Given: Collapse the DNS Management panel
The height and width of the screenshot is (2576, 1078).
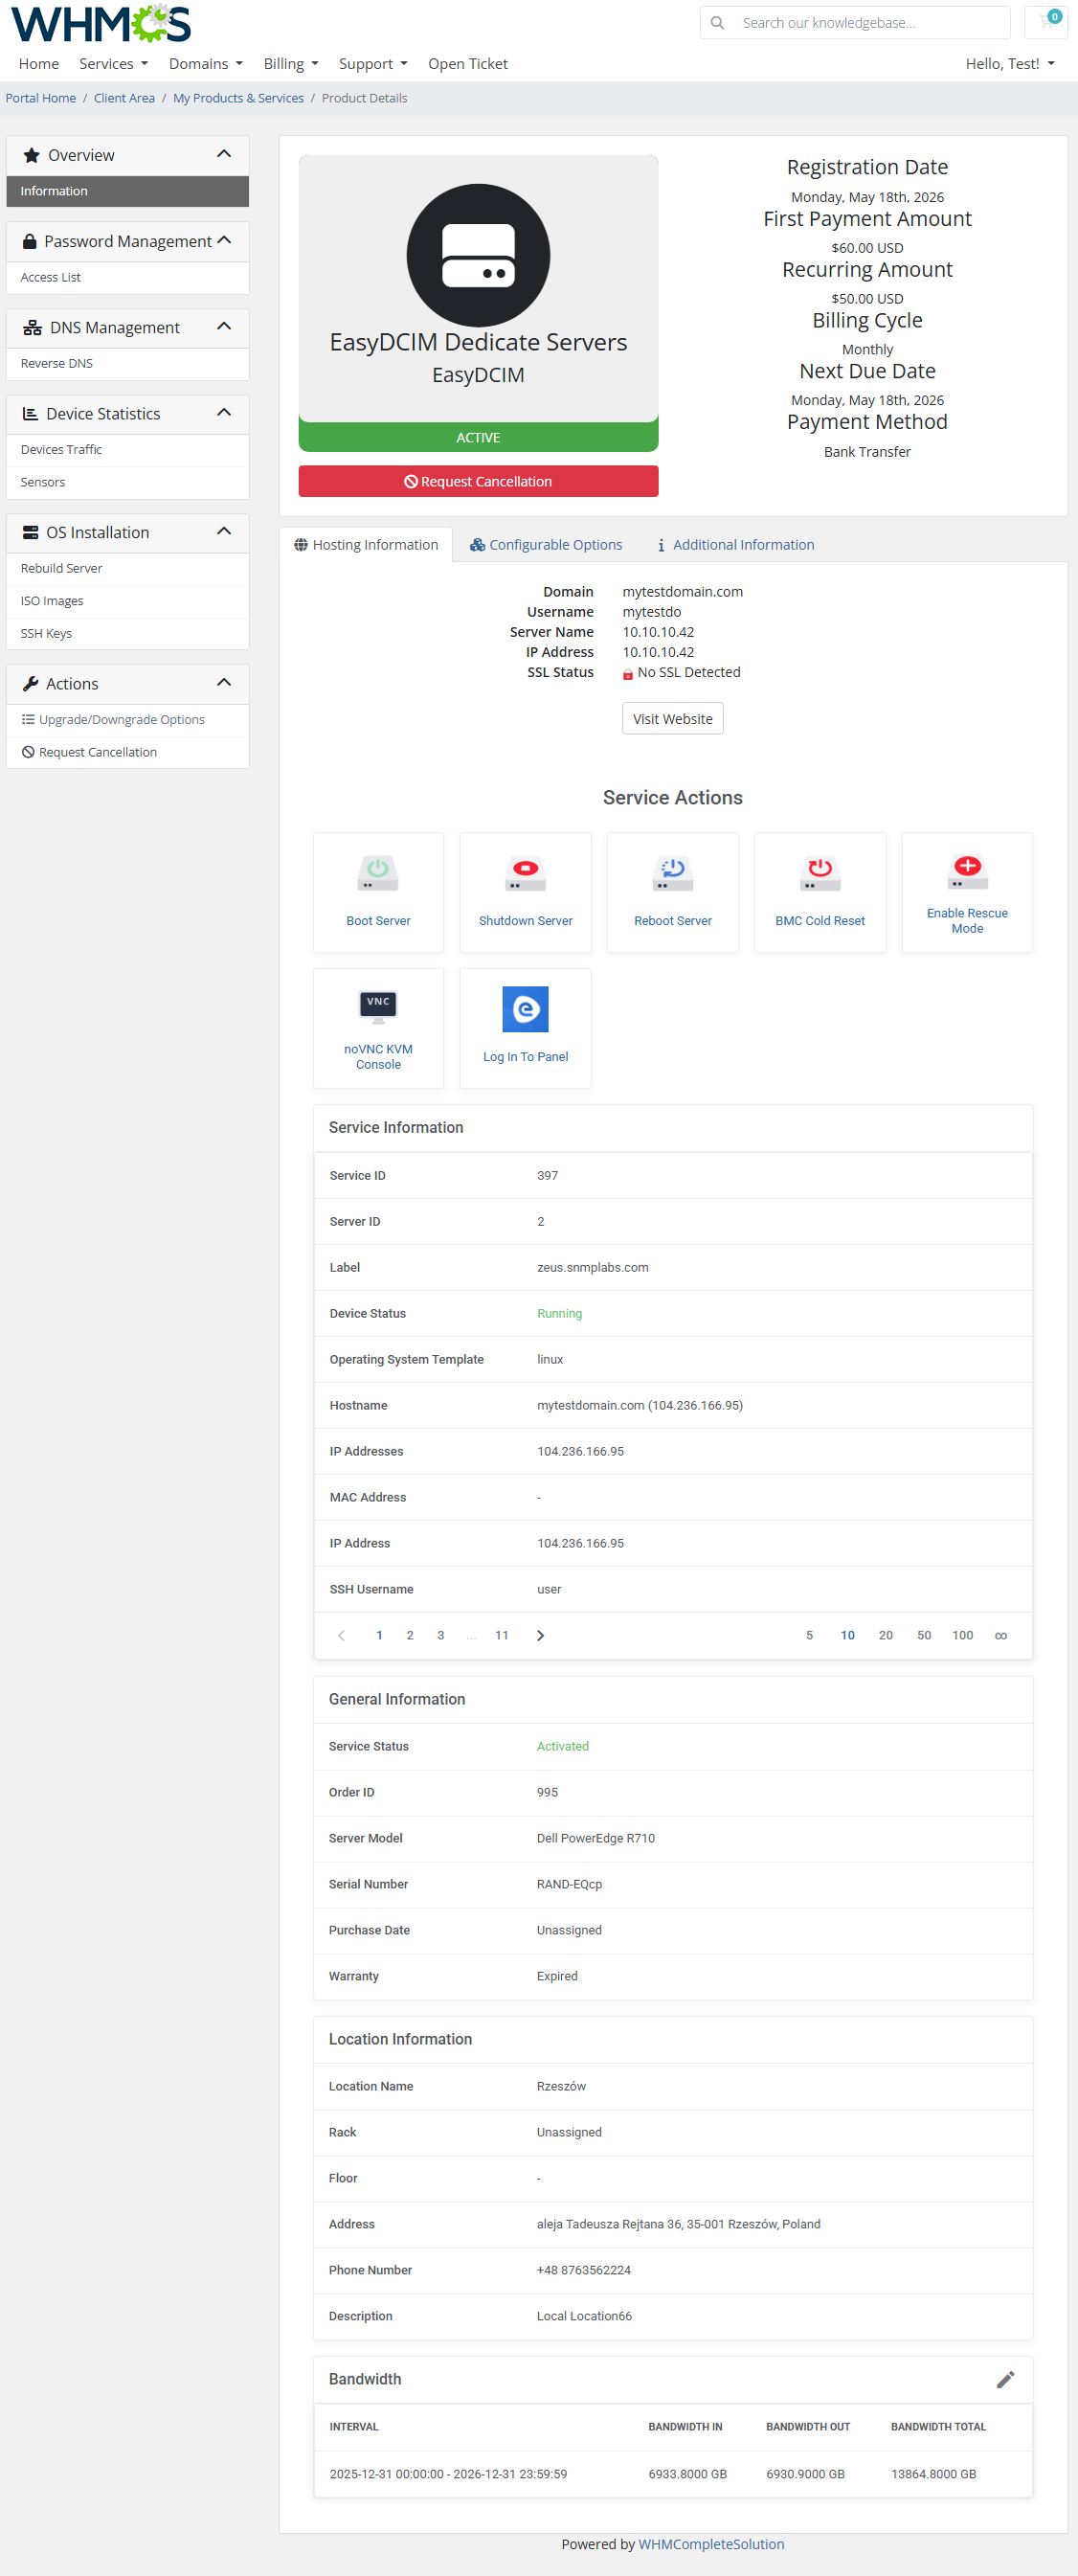Looking at the screenshot, I should tap(224, 326).
